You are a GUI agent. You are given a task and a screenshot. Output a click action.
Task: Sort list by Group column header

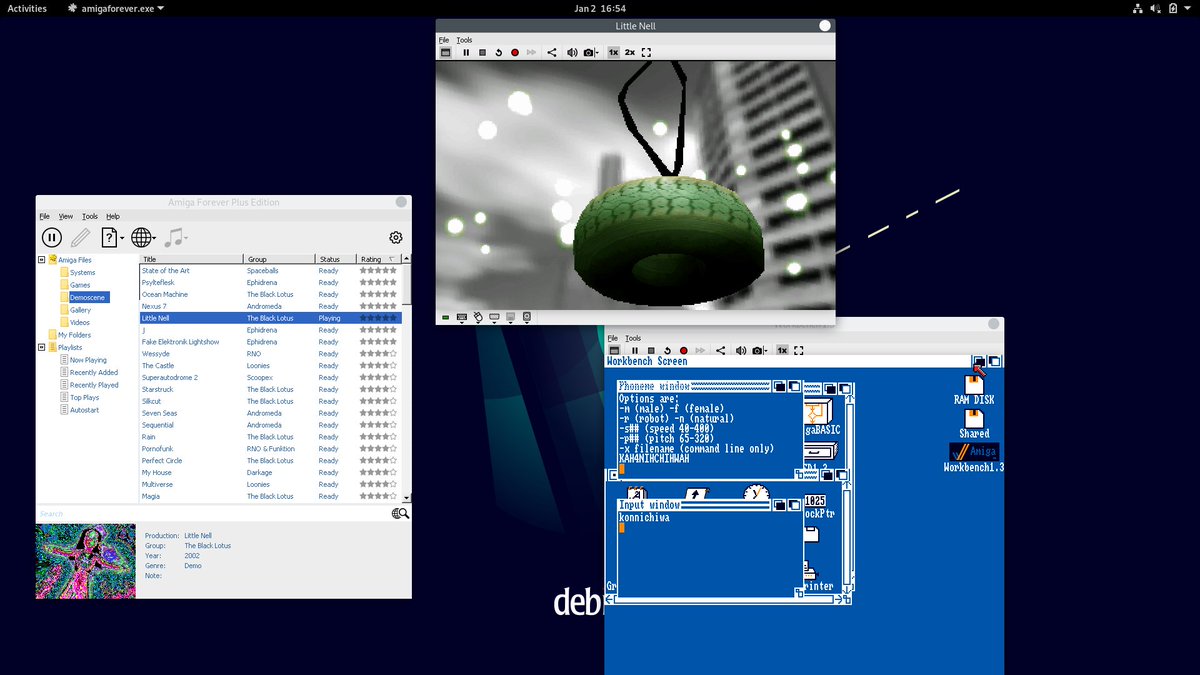280,259
